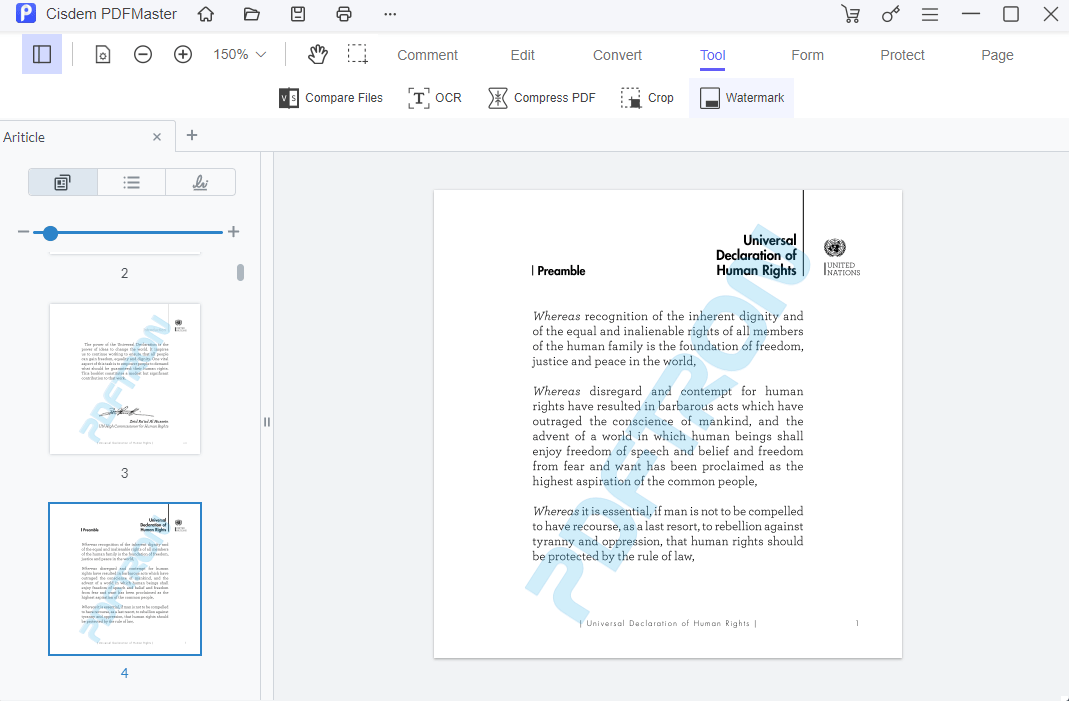
Task: Click the United Nations logo on the page
Action: 842,257
